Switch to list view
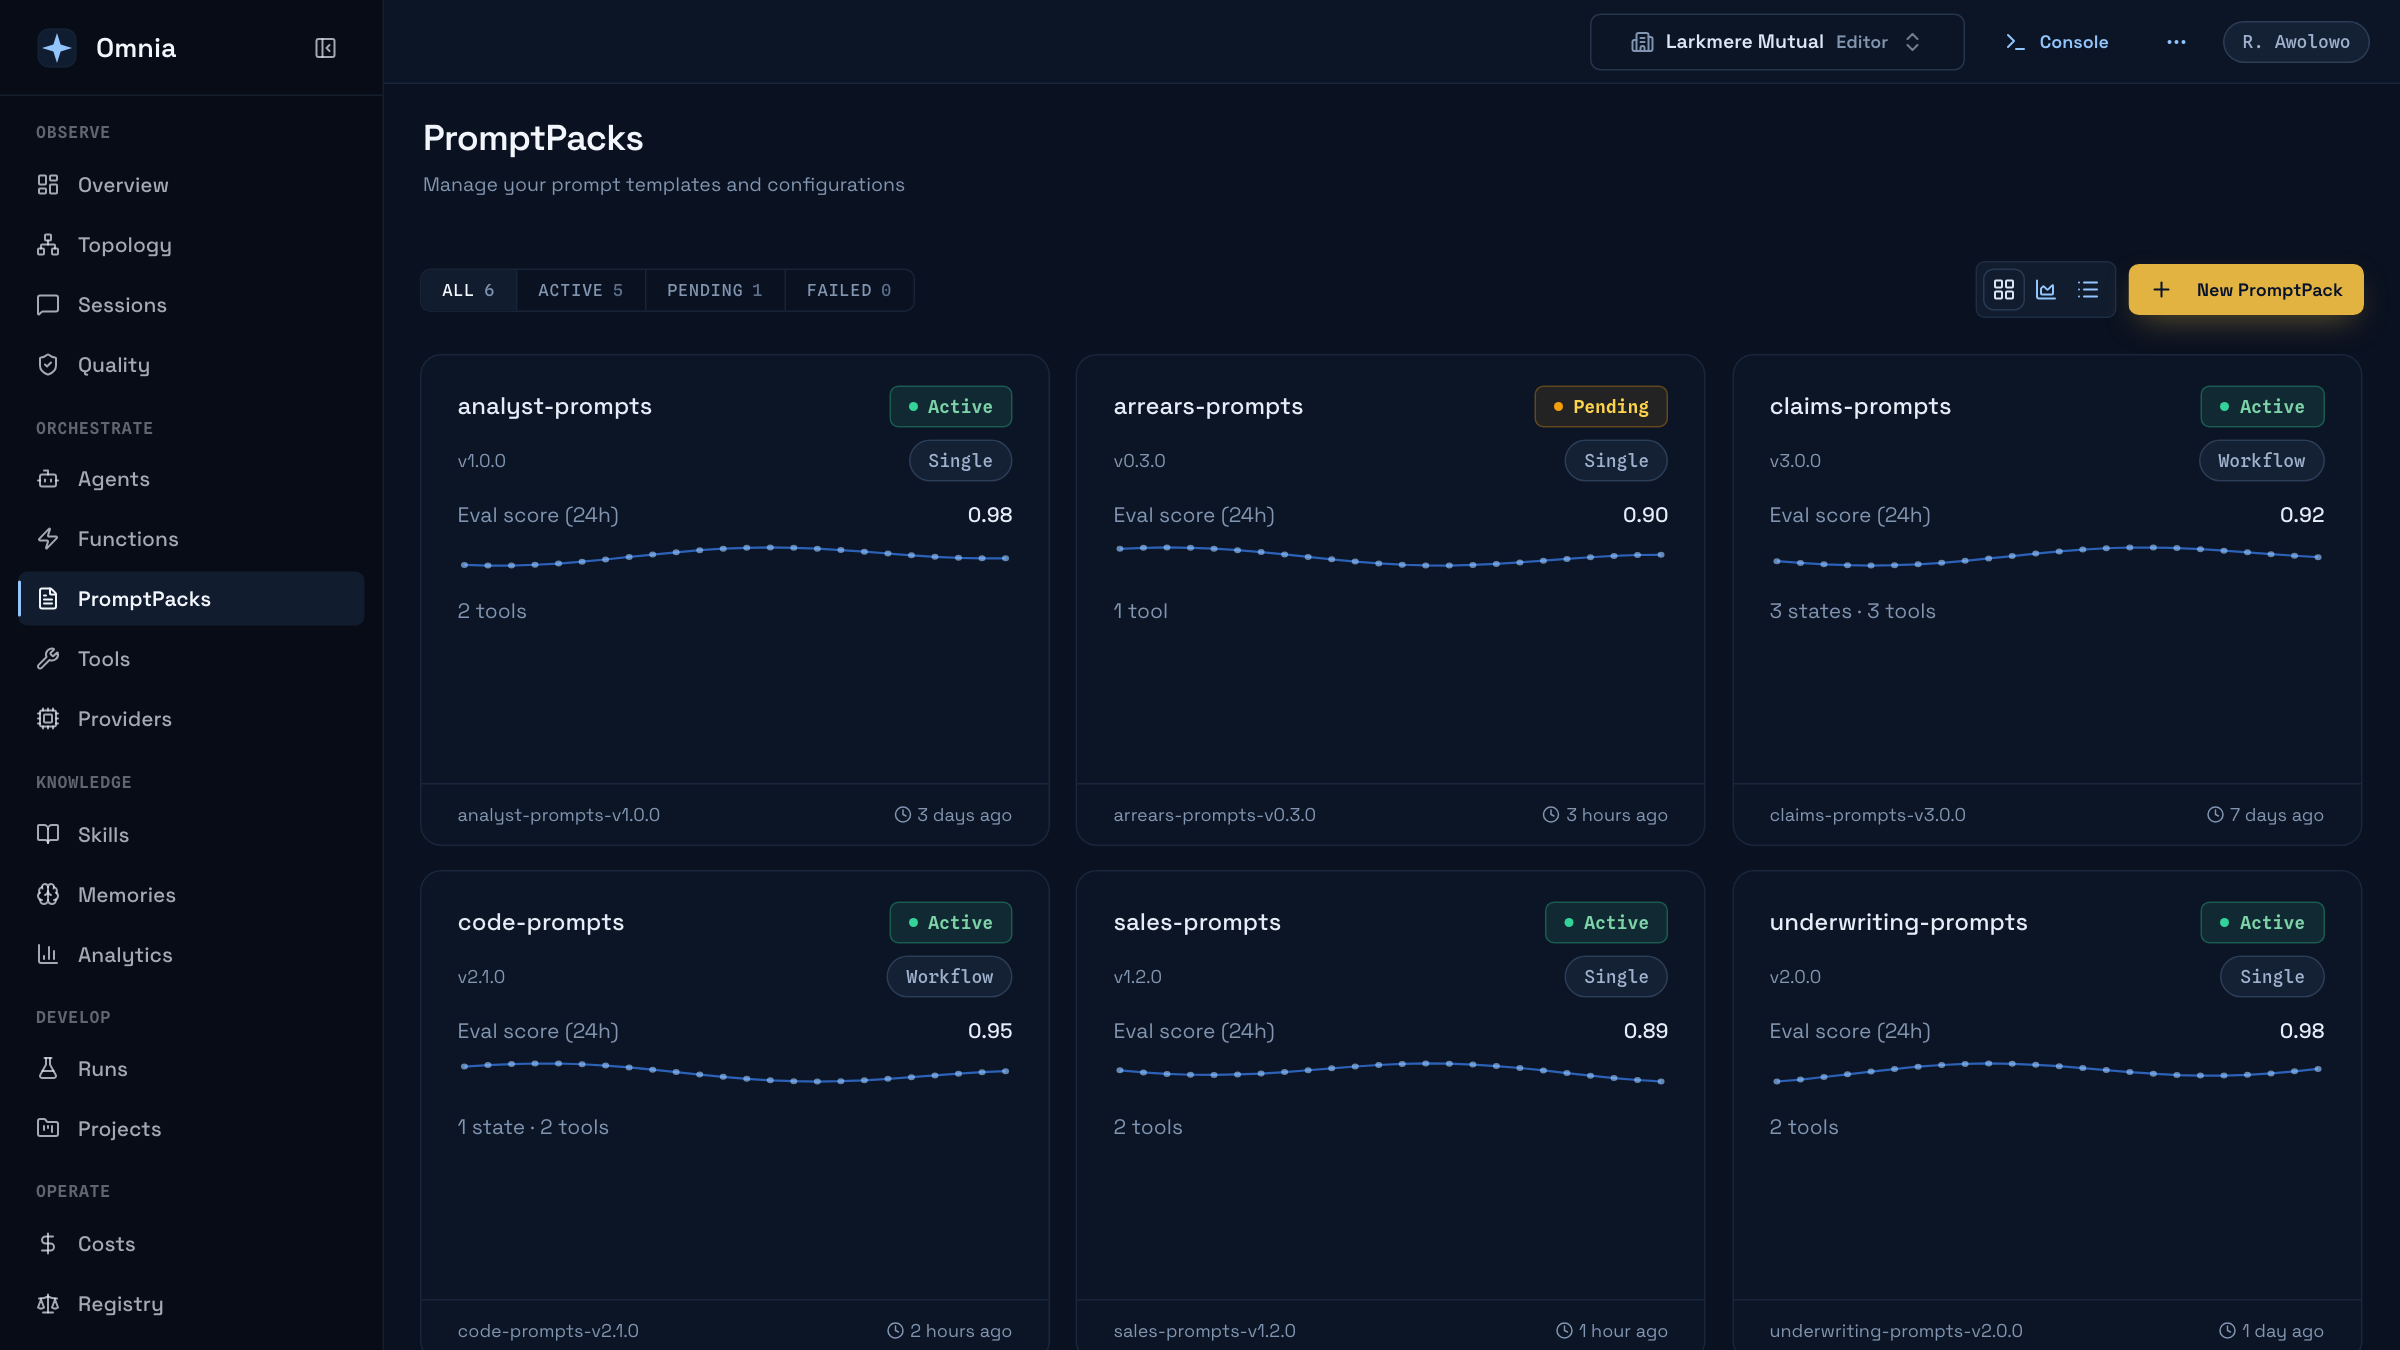This screenshot has height=1350, width=2400. (x=2088, y=290)
